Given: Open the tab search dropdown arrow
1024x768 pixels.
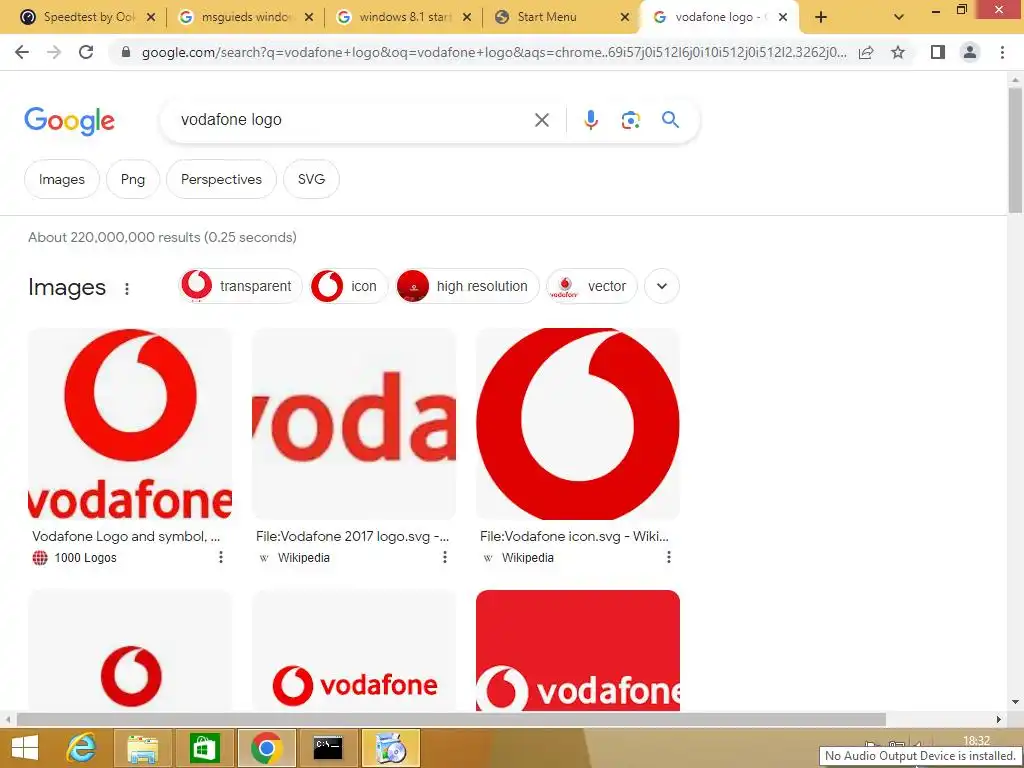Looking at the screenshot, I should coord(899,18).
